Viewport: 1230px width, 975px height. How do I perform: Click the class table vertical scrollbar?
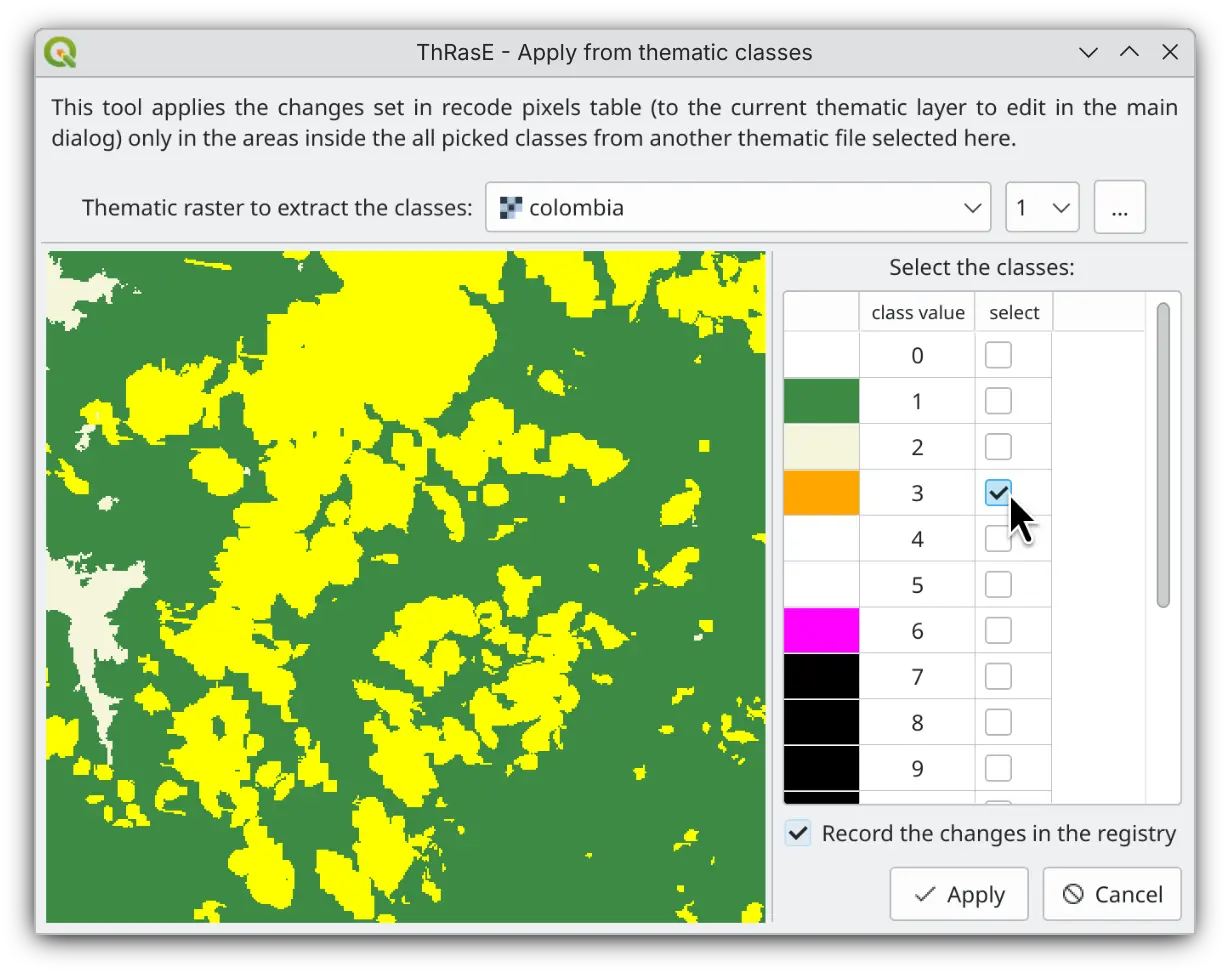pyautogui.click(x=1162, y=456)
